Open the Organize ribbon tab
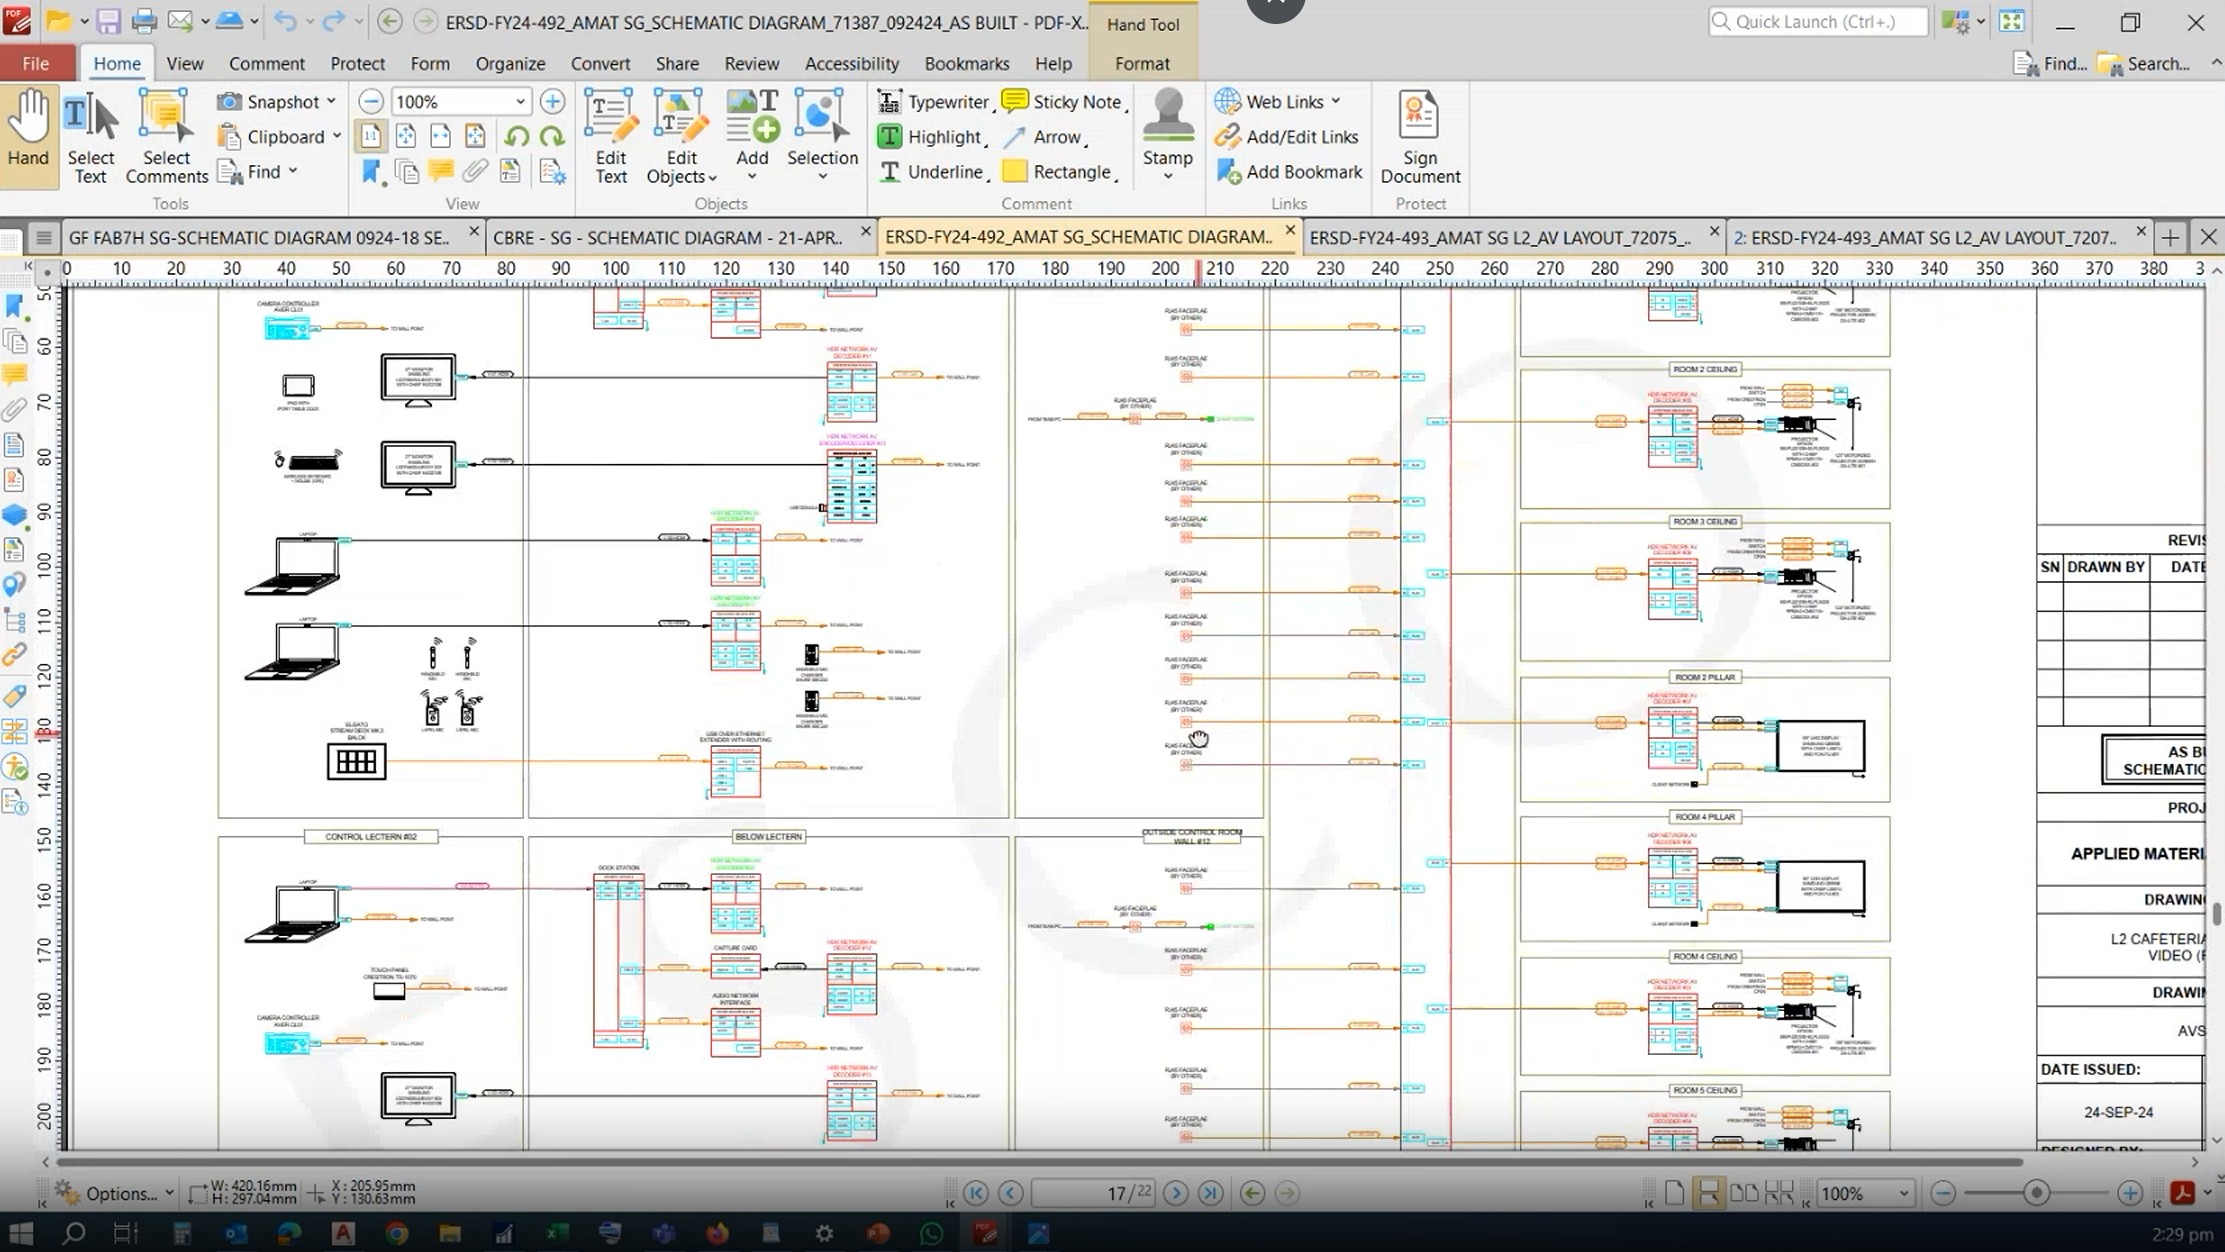This screenshot has height=1252, width=2225. tap(510, 63)
